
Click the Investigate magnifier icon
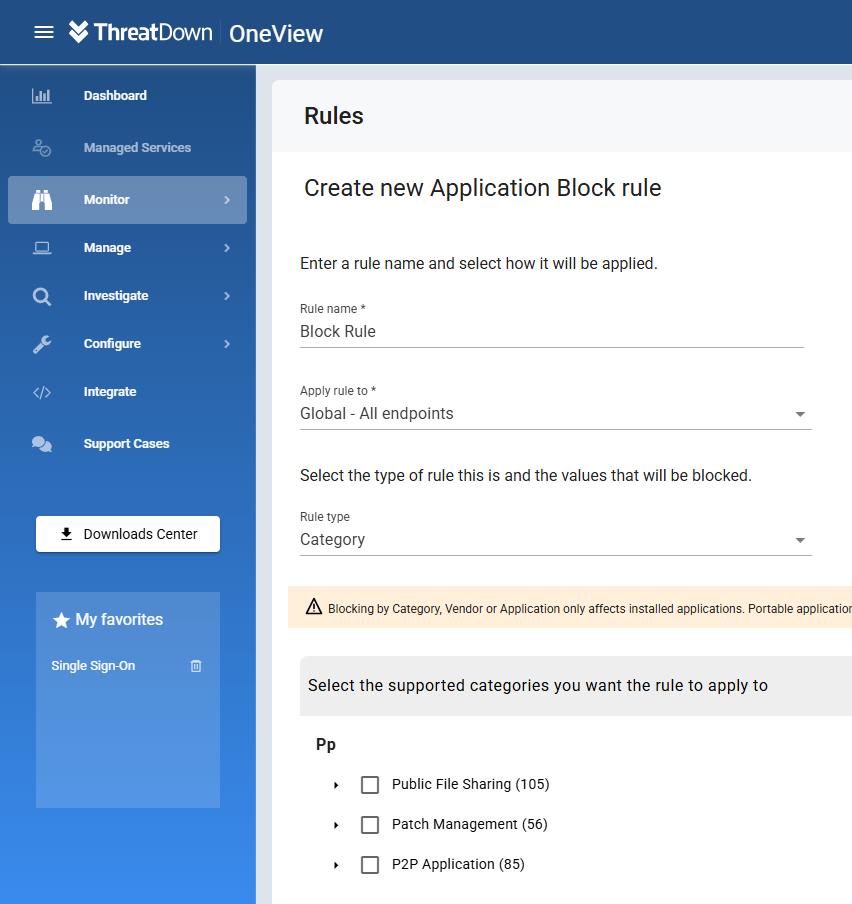click(42, 296)
